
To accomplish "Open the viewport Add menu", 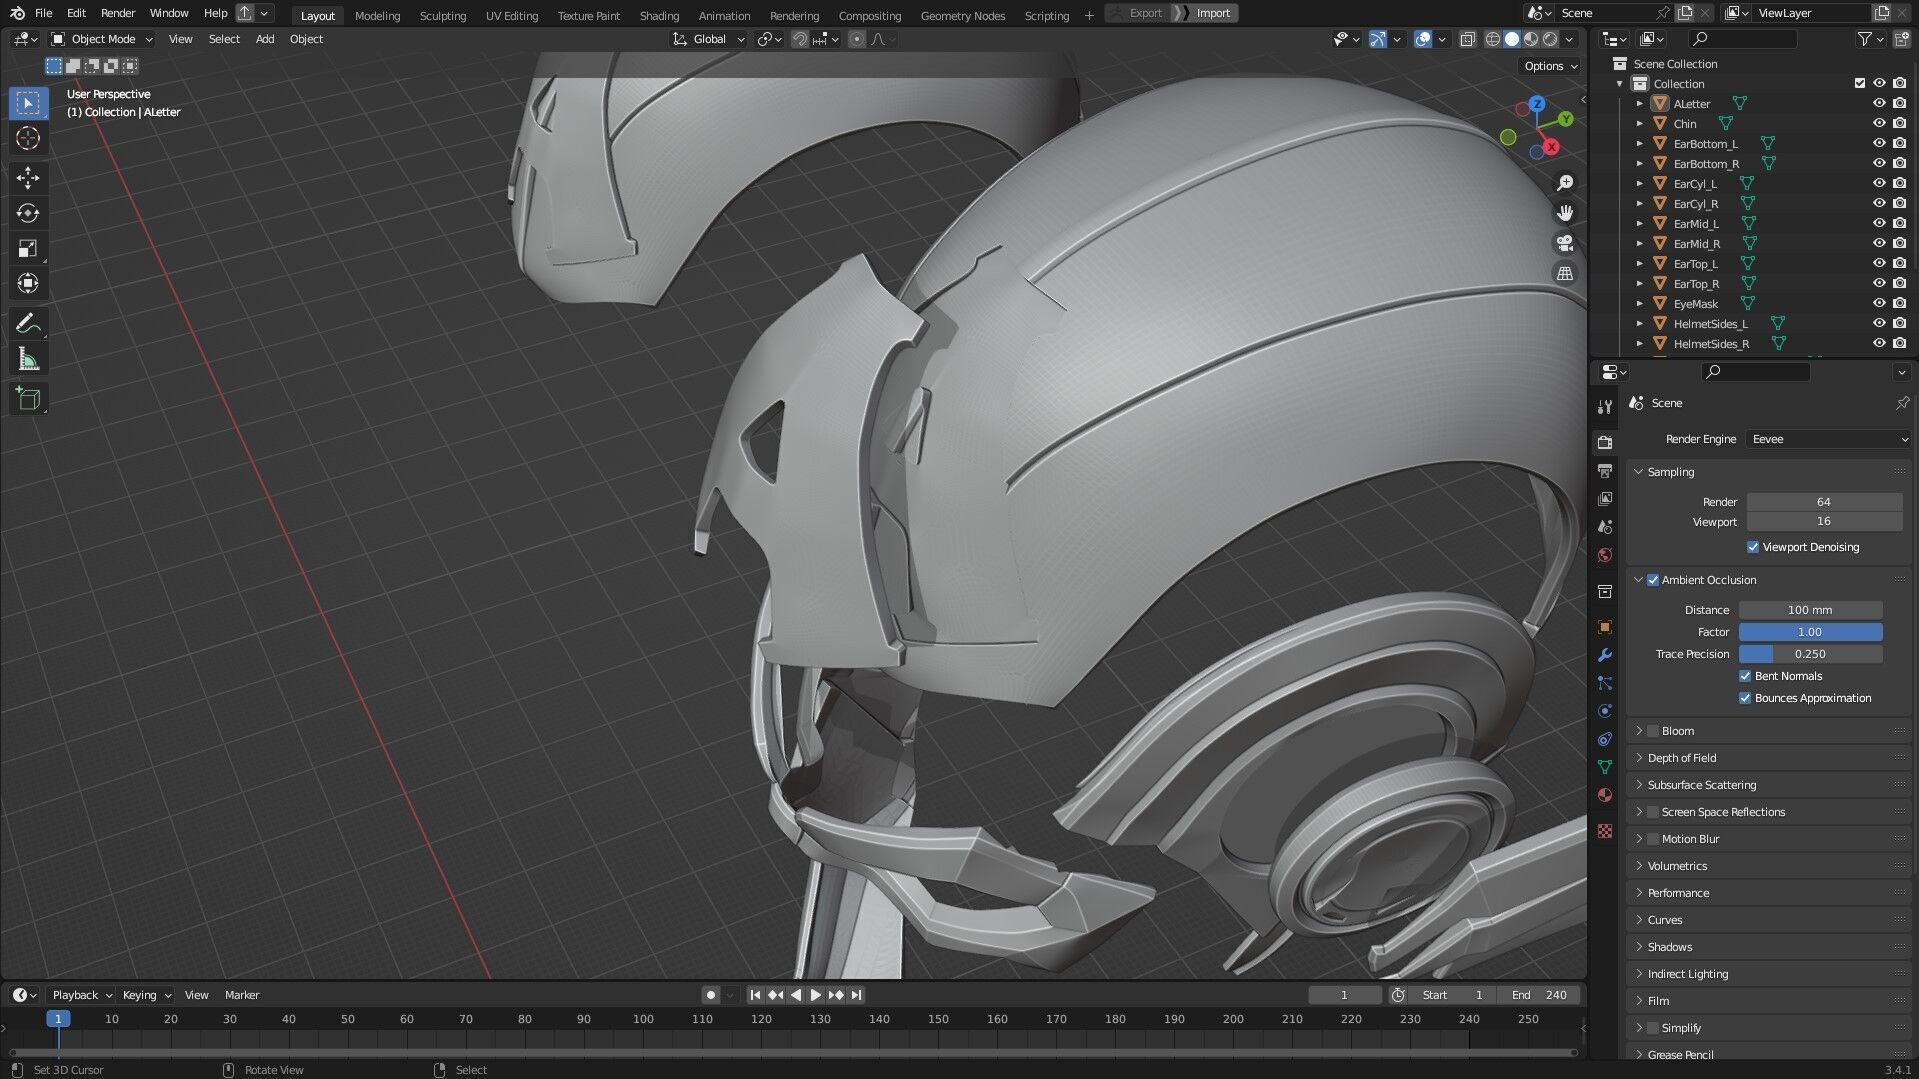I will point(264,39).
